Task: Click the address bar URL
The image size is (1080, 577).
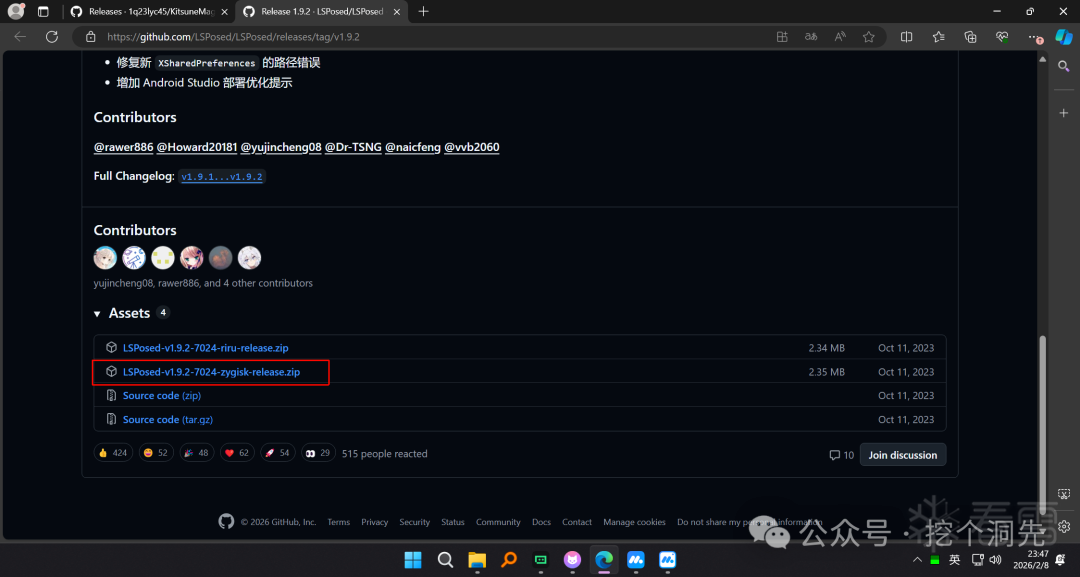Action: click(x=233, y=37)
